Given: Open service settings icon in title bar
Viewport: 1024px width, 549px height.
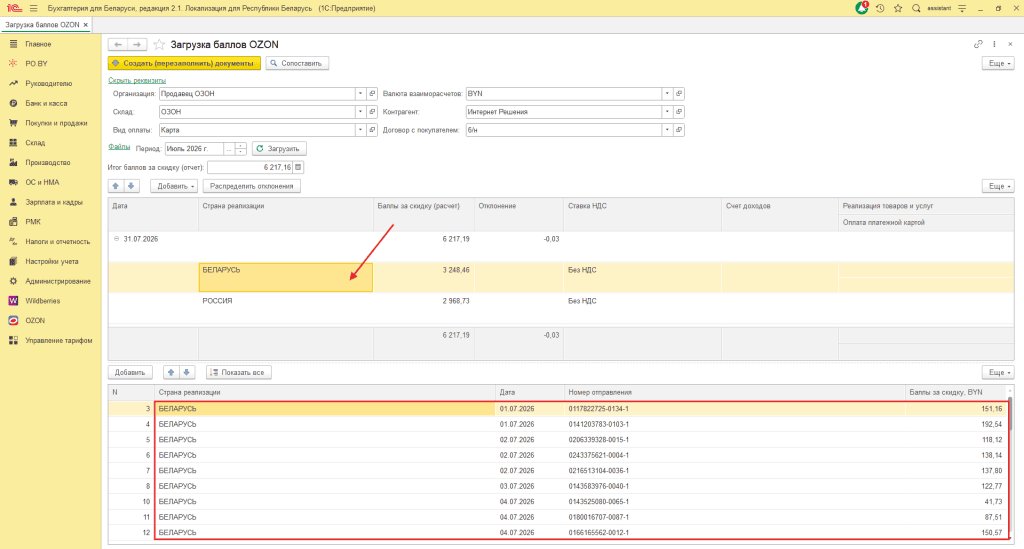Looking at the screenshot, I should [x=962, y=8].
